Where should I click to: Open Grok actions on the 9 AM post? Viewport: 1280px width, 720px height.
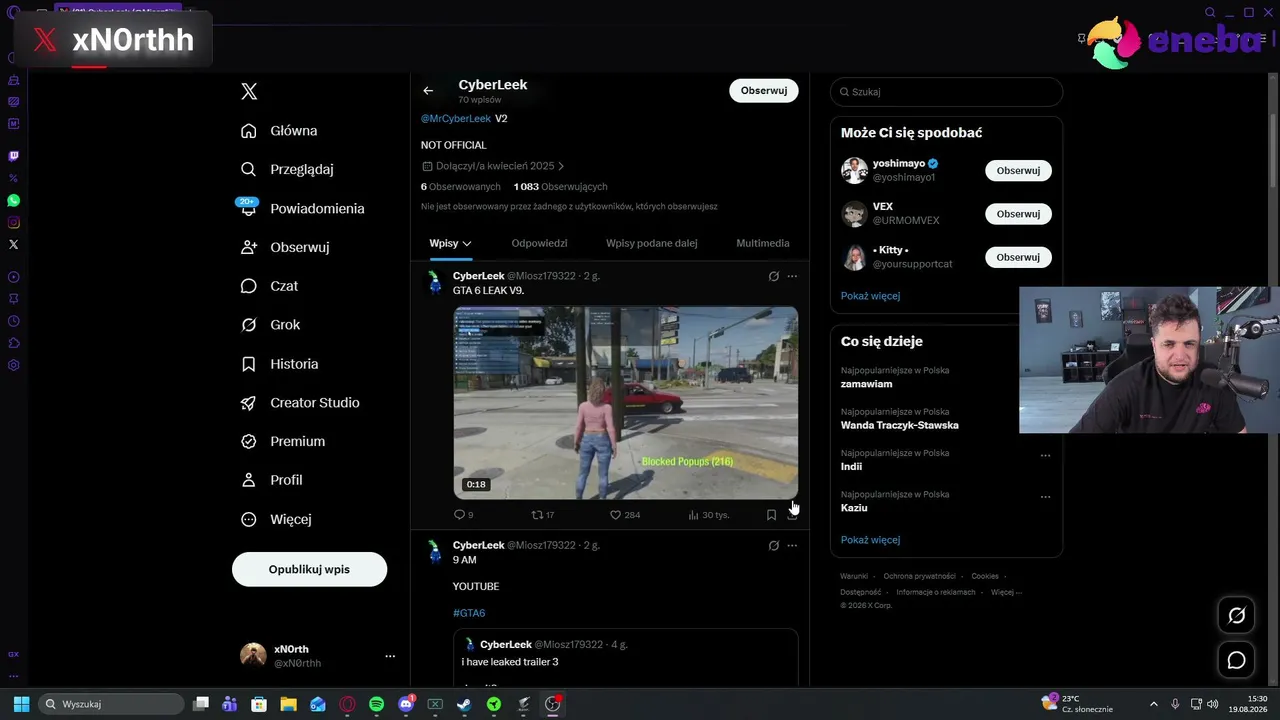(773, 546)
